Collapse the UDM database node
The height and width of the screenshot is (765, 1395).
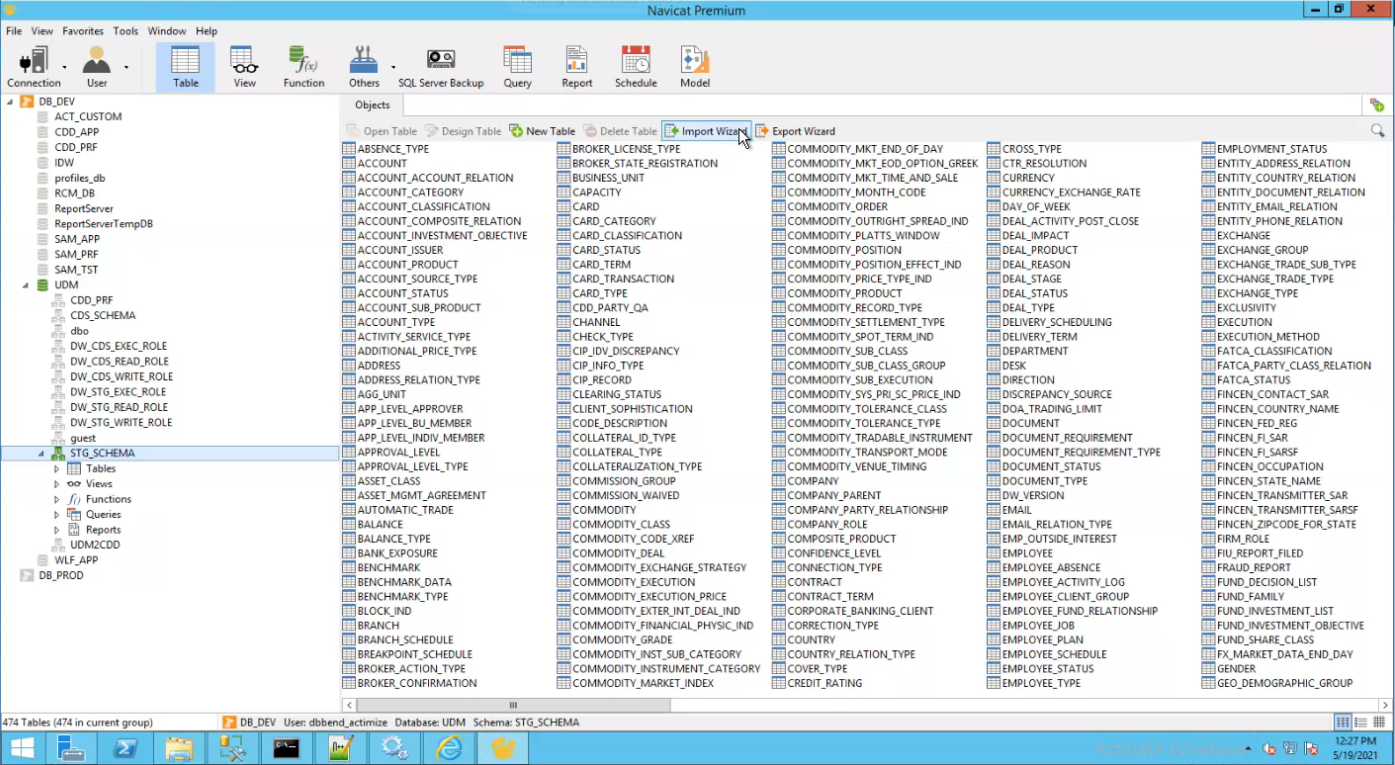coord(26,285)
